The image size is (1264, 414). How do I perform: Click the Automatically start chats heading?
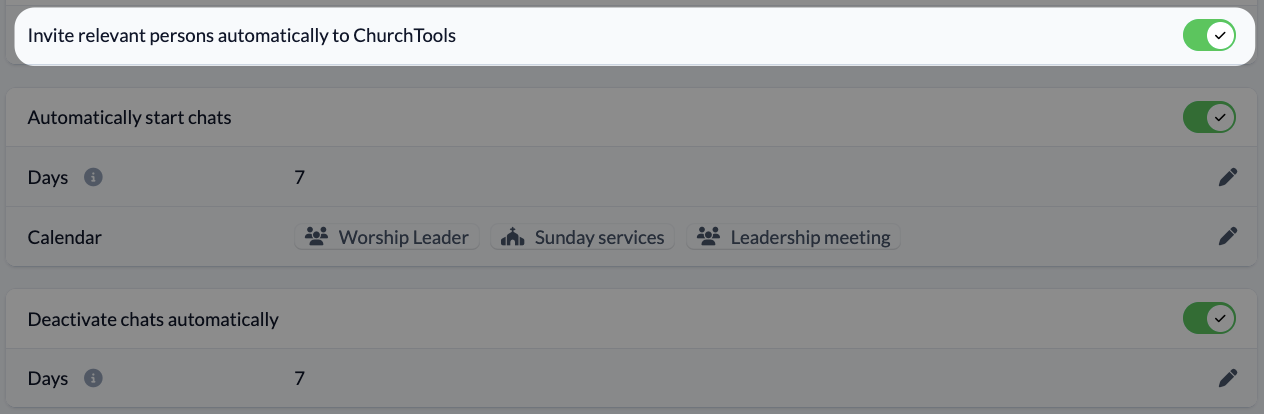(129, 118)
